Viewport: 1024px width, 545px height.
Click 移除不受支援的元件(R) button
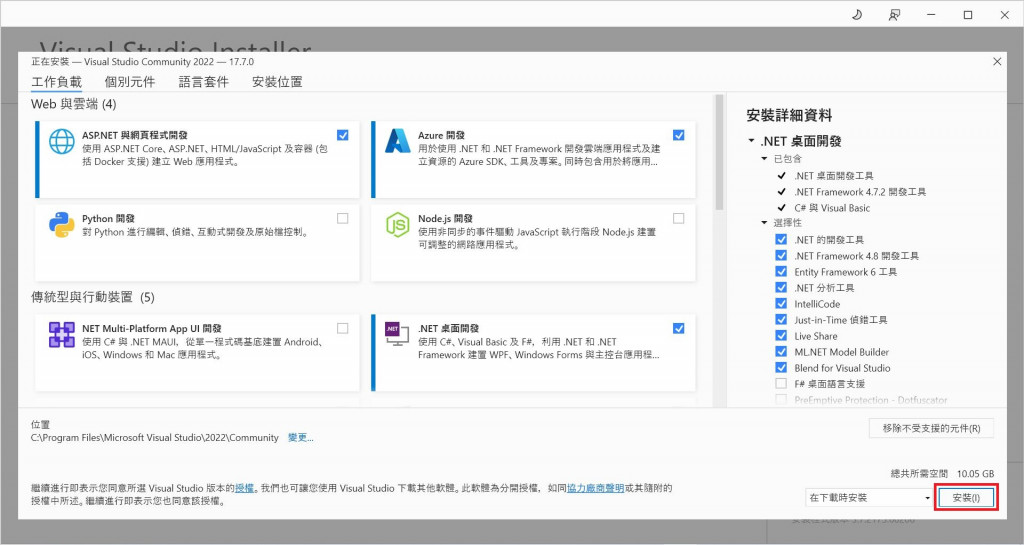[x=931, y=428]
